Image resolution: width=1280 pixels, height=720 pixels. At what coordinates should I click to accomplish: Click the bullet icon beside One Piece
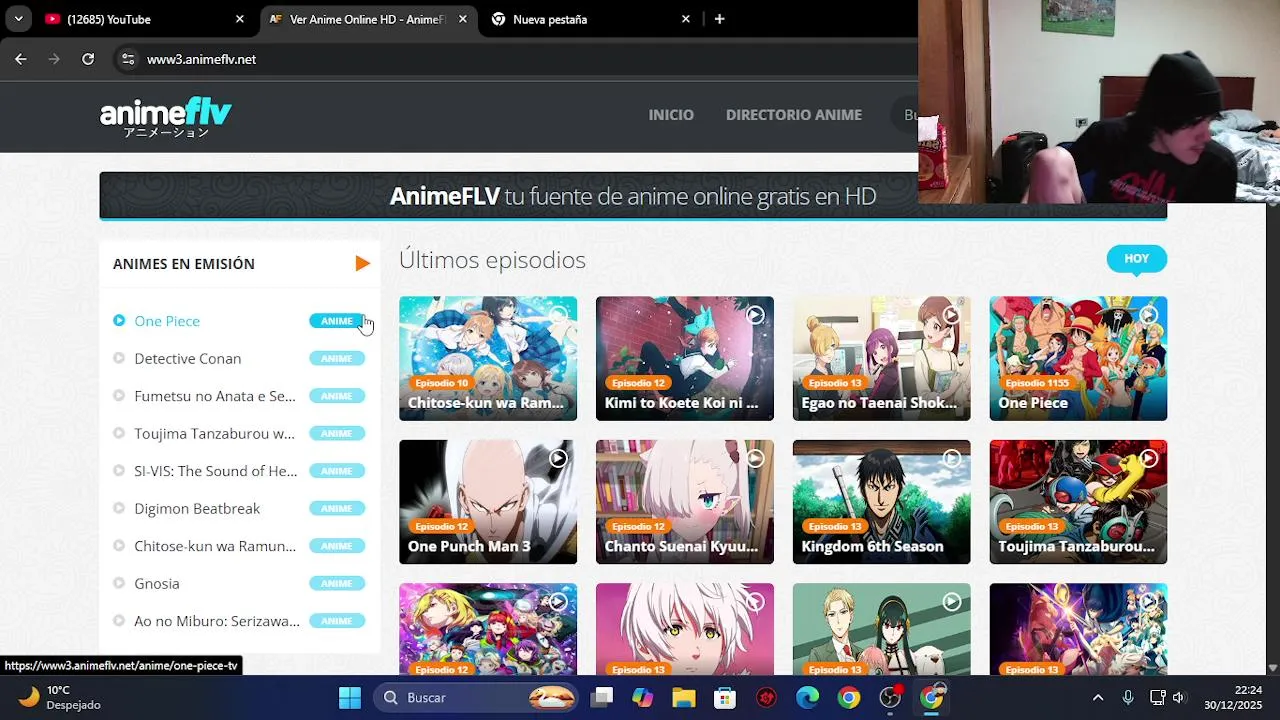(x=119, y=321)
